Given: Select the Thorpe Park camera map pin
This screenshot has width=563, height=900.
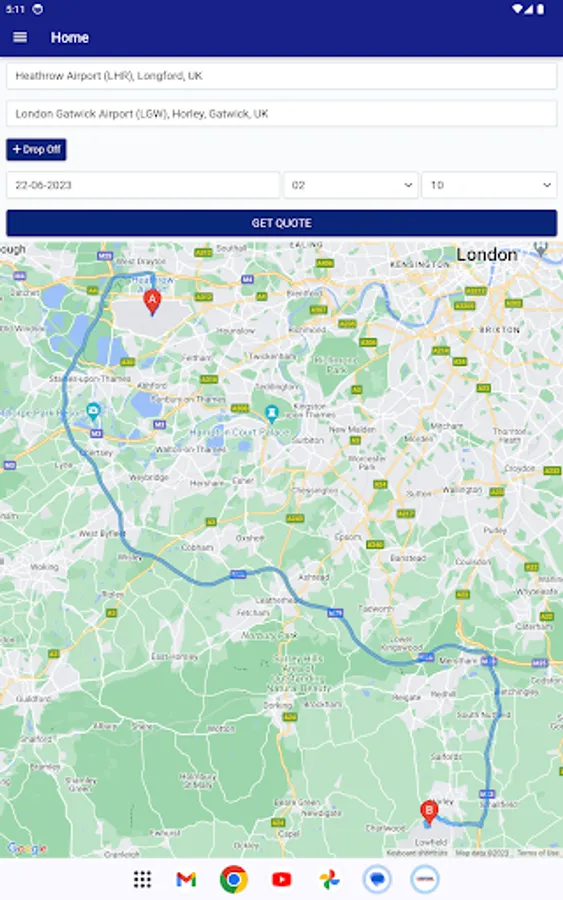Looking at the screenshot, I should pyautogui.click(x=93, y=411).
